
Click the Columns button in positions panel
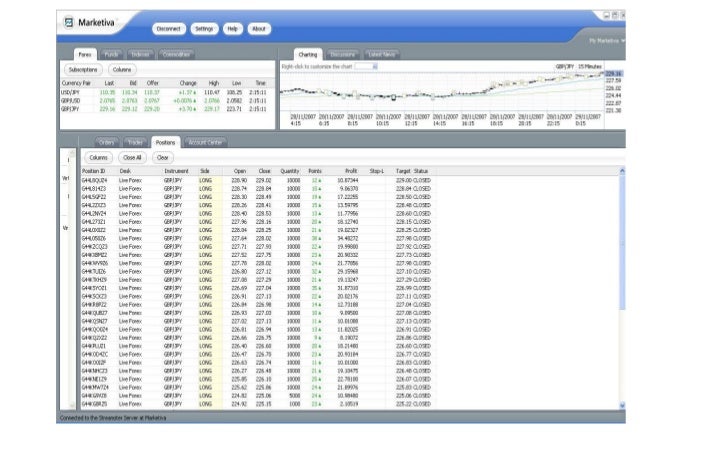(98, 158)
